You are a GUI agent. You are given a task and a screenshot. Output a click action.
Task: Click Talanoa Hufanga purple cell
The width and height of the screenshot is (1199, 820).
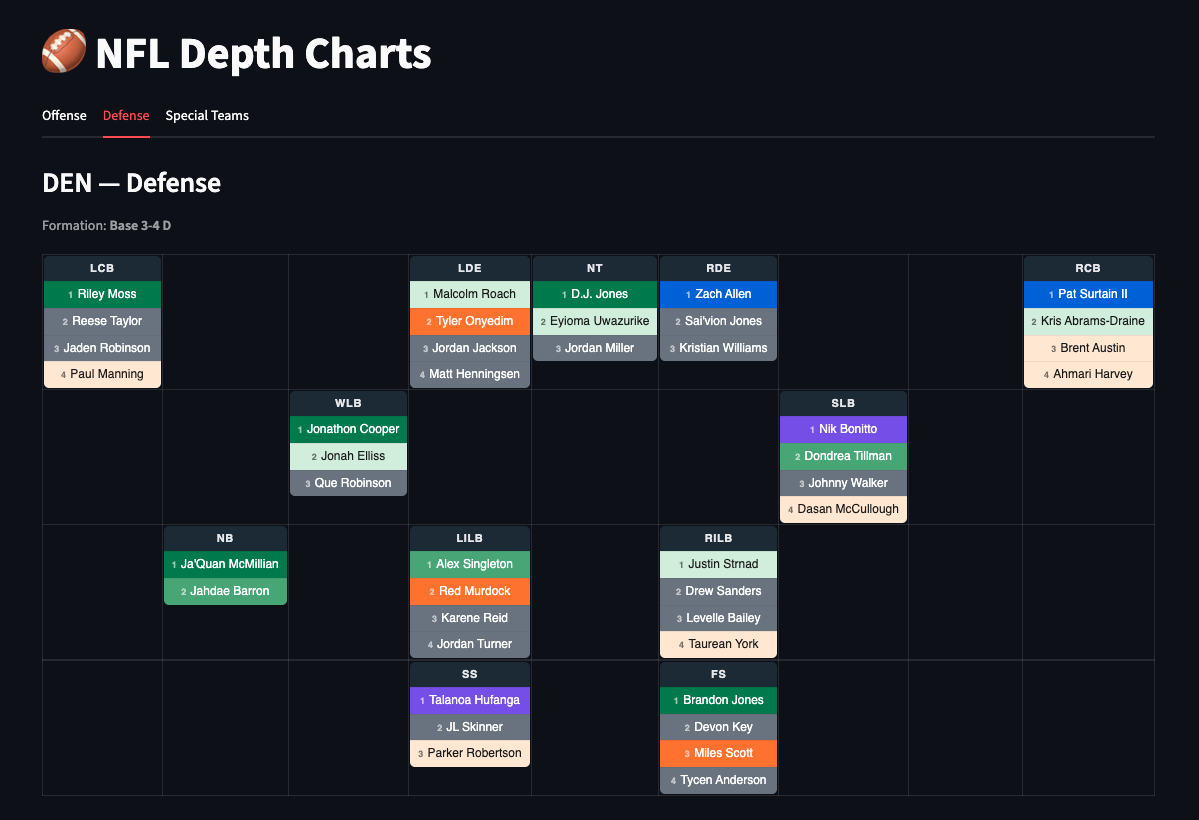(x=470, y=701)
